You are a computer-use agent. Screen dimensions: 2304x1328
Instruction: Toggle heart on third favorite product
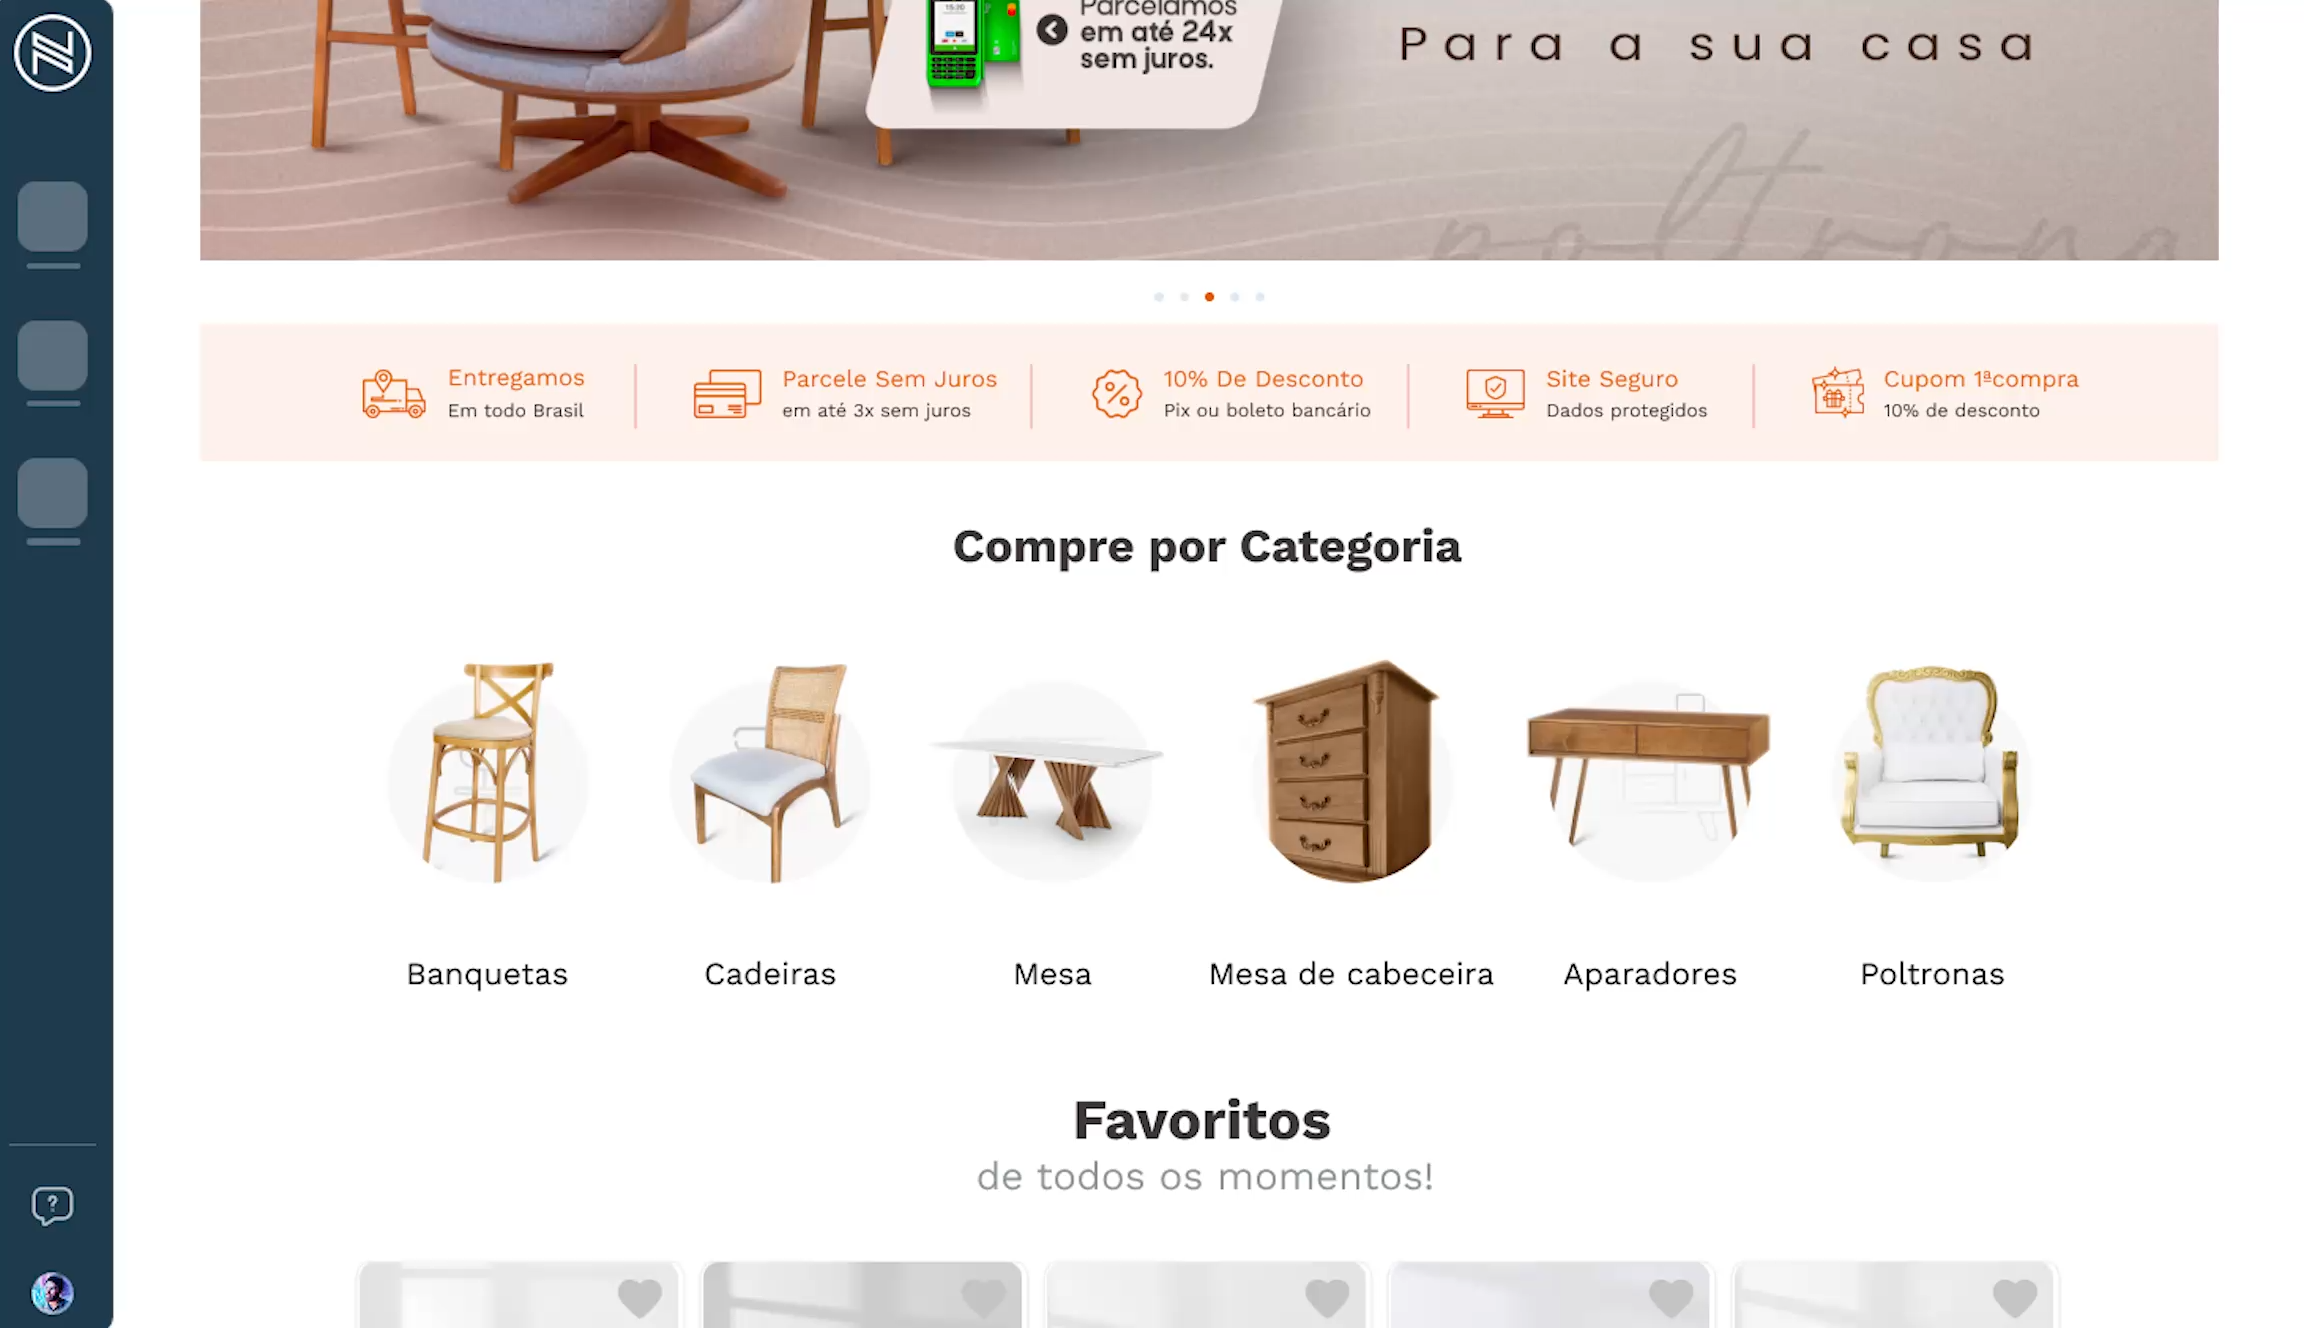tap(1327, 1298)
